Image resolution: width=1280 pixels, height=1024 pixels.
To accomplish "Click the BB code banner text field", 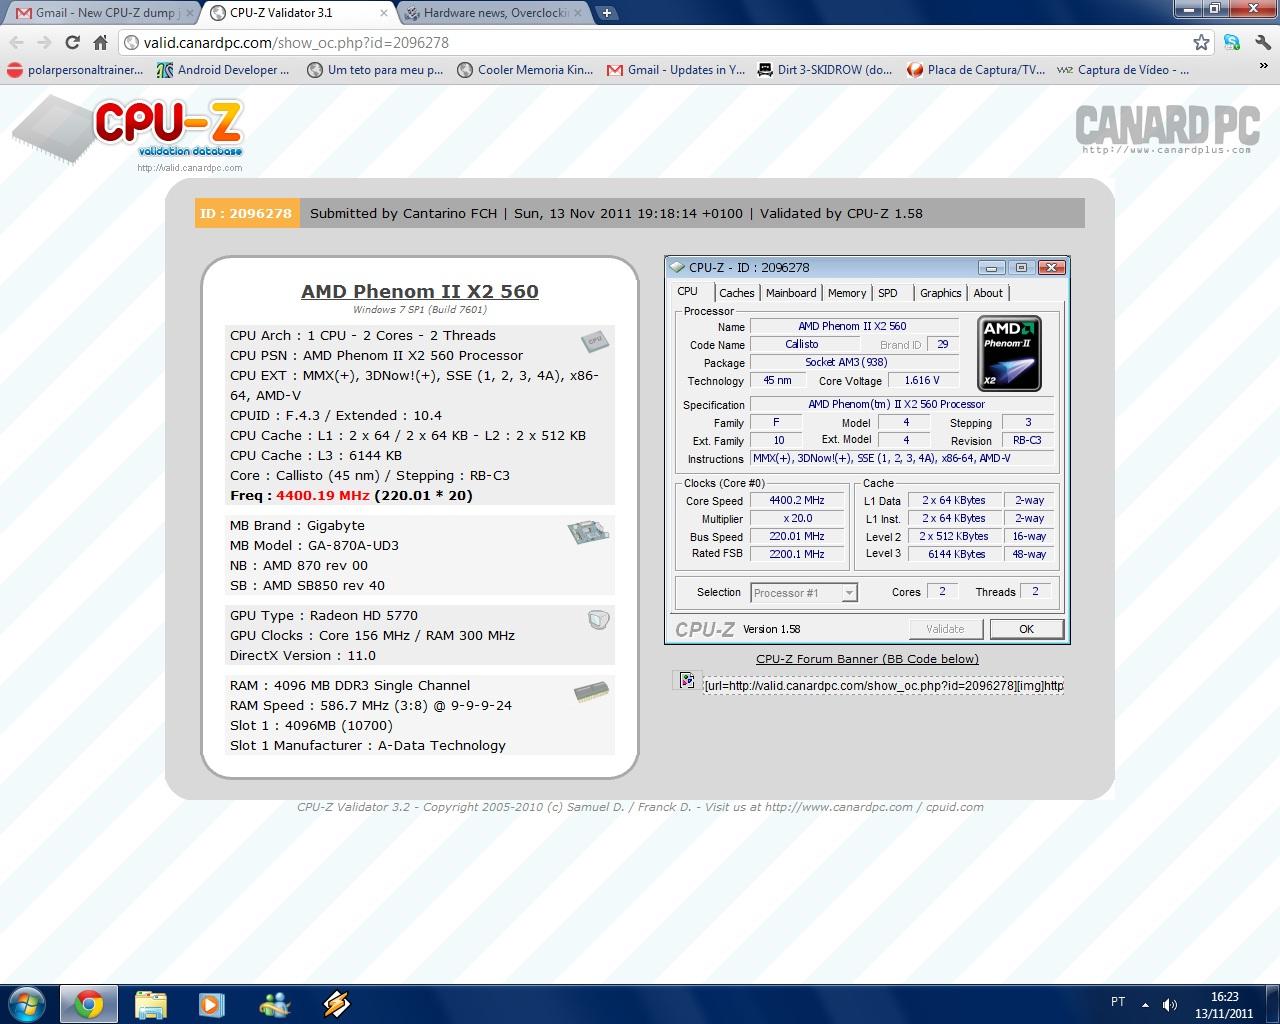I will (x=883, y=686).
